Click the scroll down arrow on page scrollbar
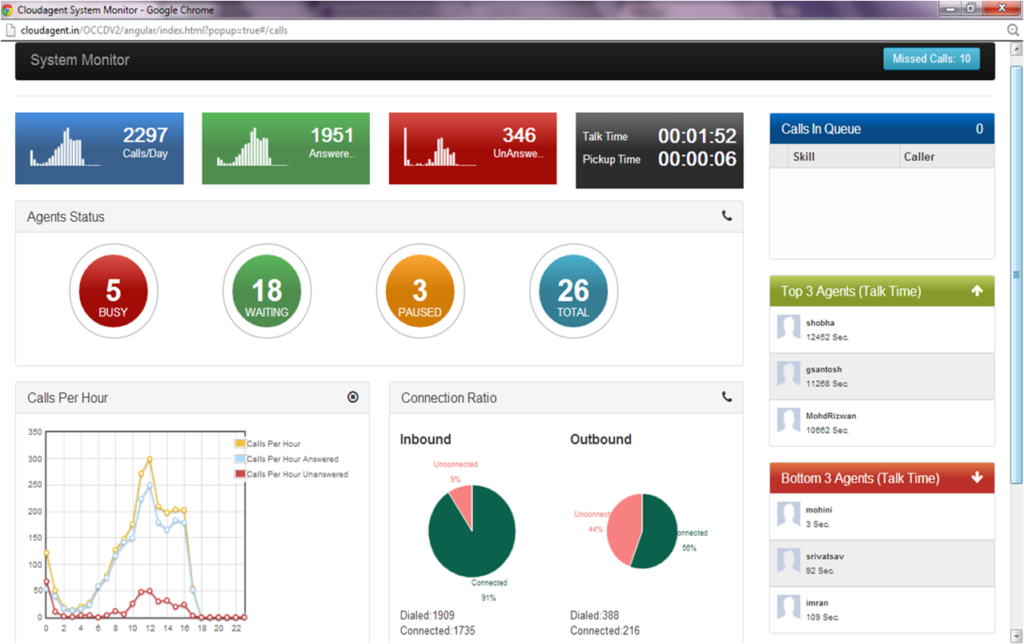The image size is (1024, 644). 1016,636
